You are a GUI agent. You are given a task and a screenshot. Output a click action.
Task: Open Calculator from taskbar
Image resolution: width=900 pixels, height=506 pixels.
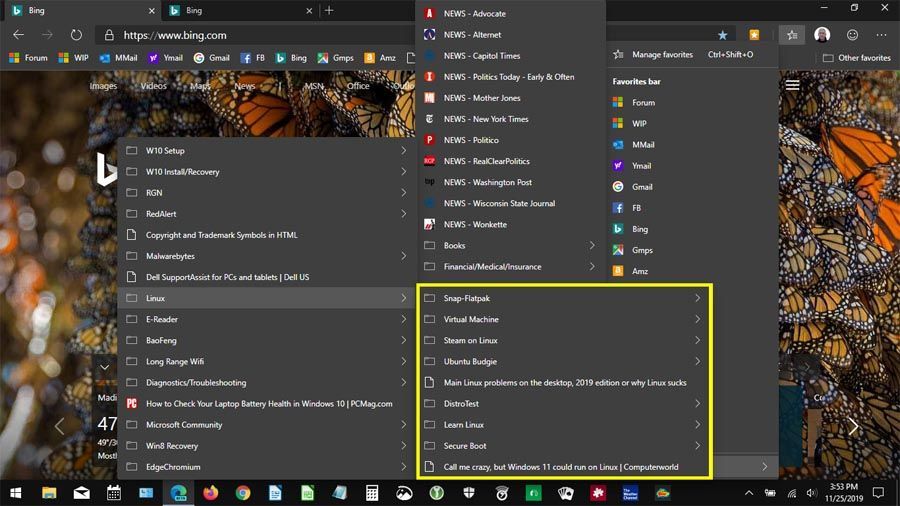click(372, 493)
